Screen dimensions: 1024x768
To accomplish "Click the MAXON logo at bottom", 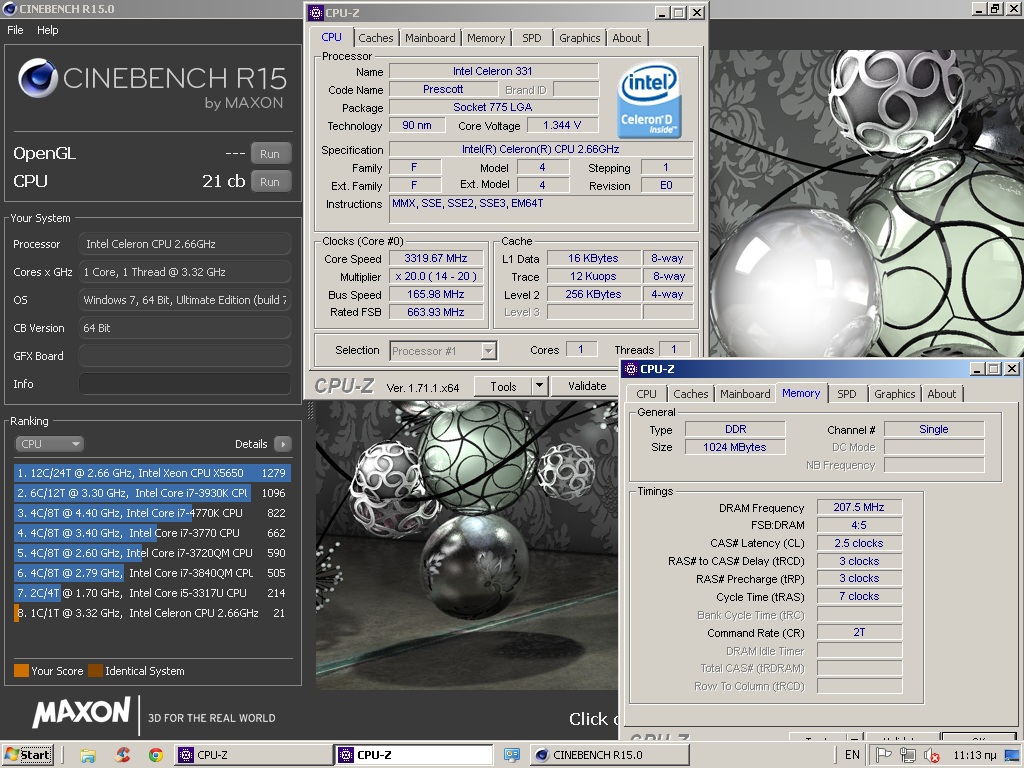I will click(x=82, y=712).
